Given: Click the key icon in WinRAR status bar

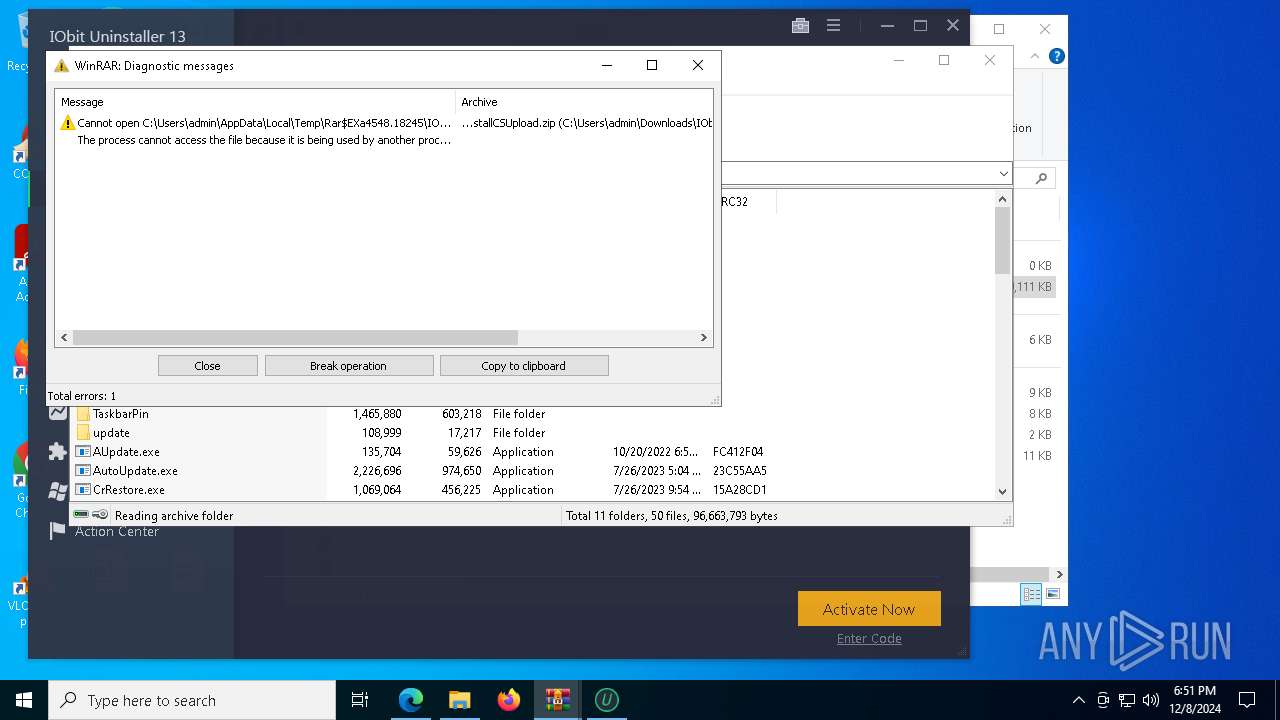Looking at the screenshot, I should 100,515.
